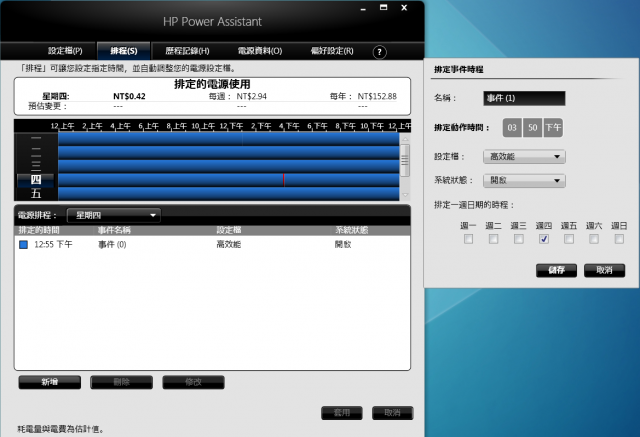Open the help question mark icon

[x=380, y=52]
